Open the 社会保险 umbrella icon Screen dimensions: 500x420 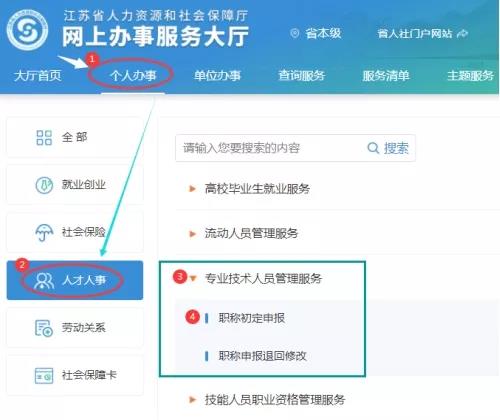[x=44, y=232]
